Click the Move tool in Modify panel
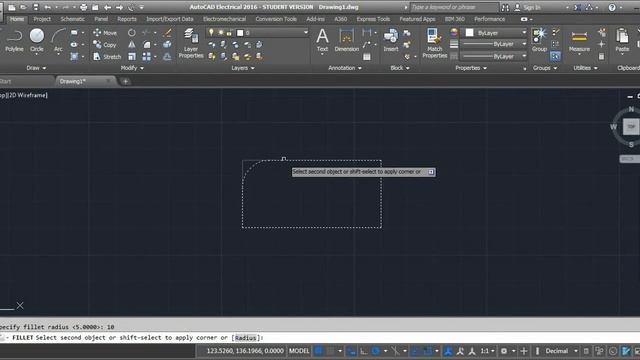Viewport: 640px width, 360px height. click(105, 33)
